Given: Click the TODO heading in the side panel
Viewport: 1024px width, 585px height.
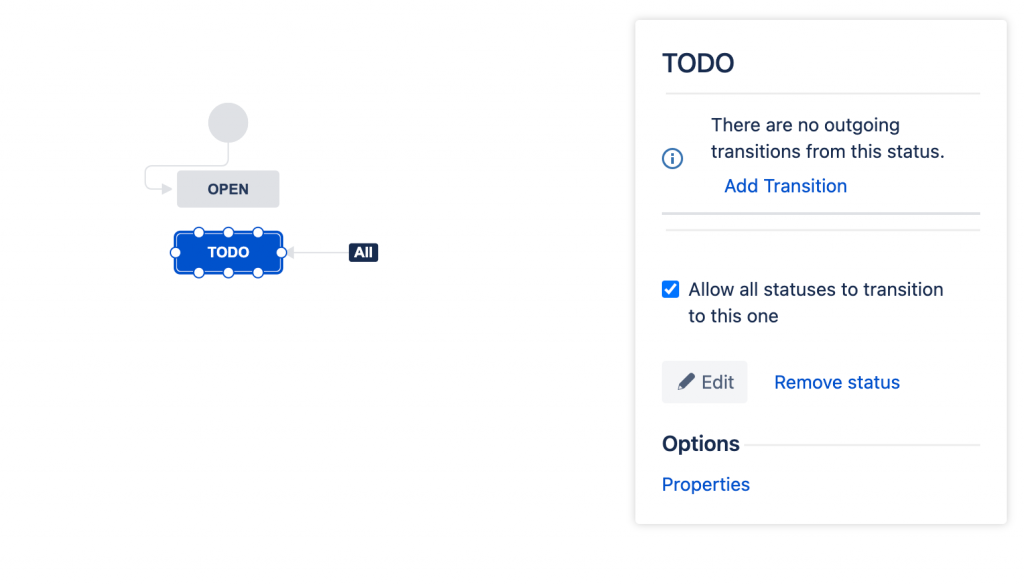Looking at the screenshot, I should point(698,63).
